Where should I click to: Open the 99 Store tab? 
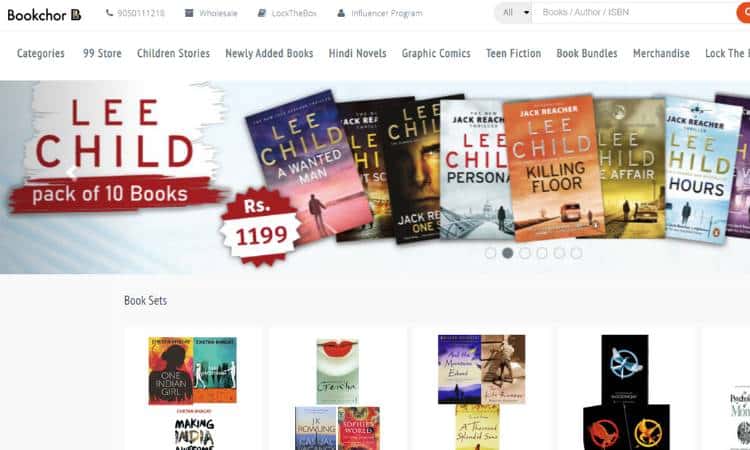click(102, 53)
